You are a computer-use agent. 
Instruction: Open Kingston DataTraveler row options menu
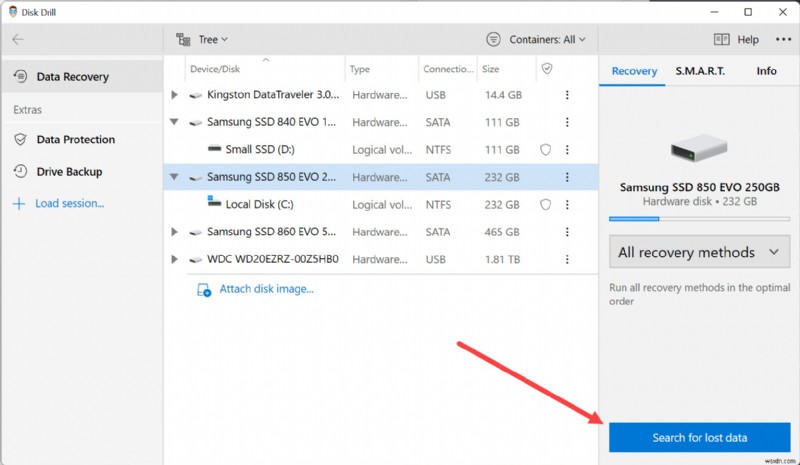pyautogui.click(x=567, y=95)
